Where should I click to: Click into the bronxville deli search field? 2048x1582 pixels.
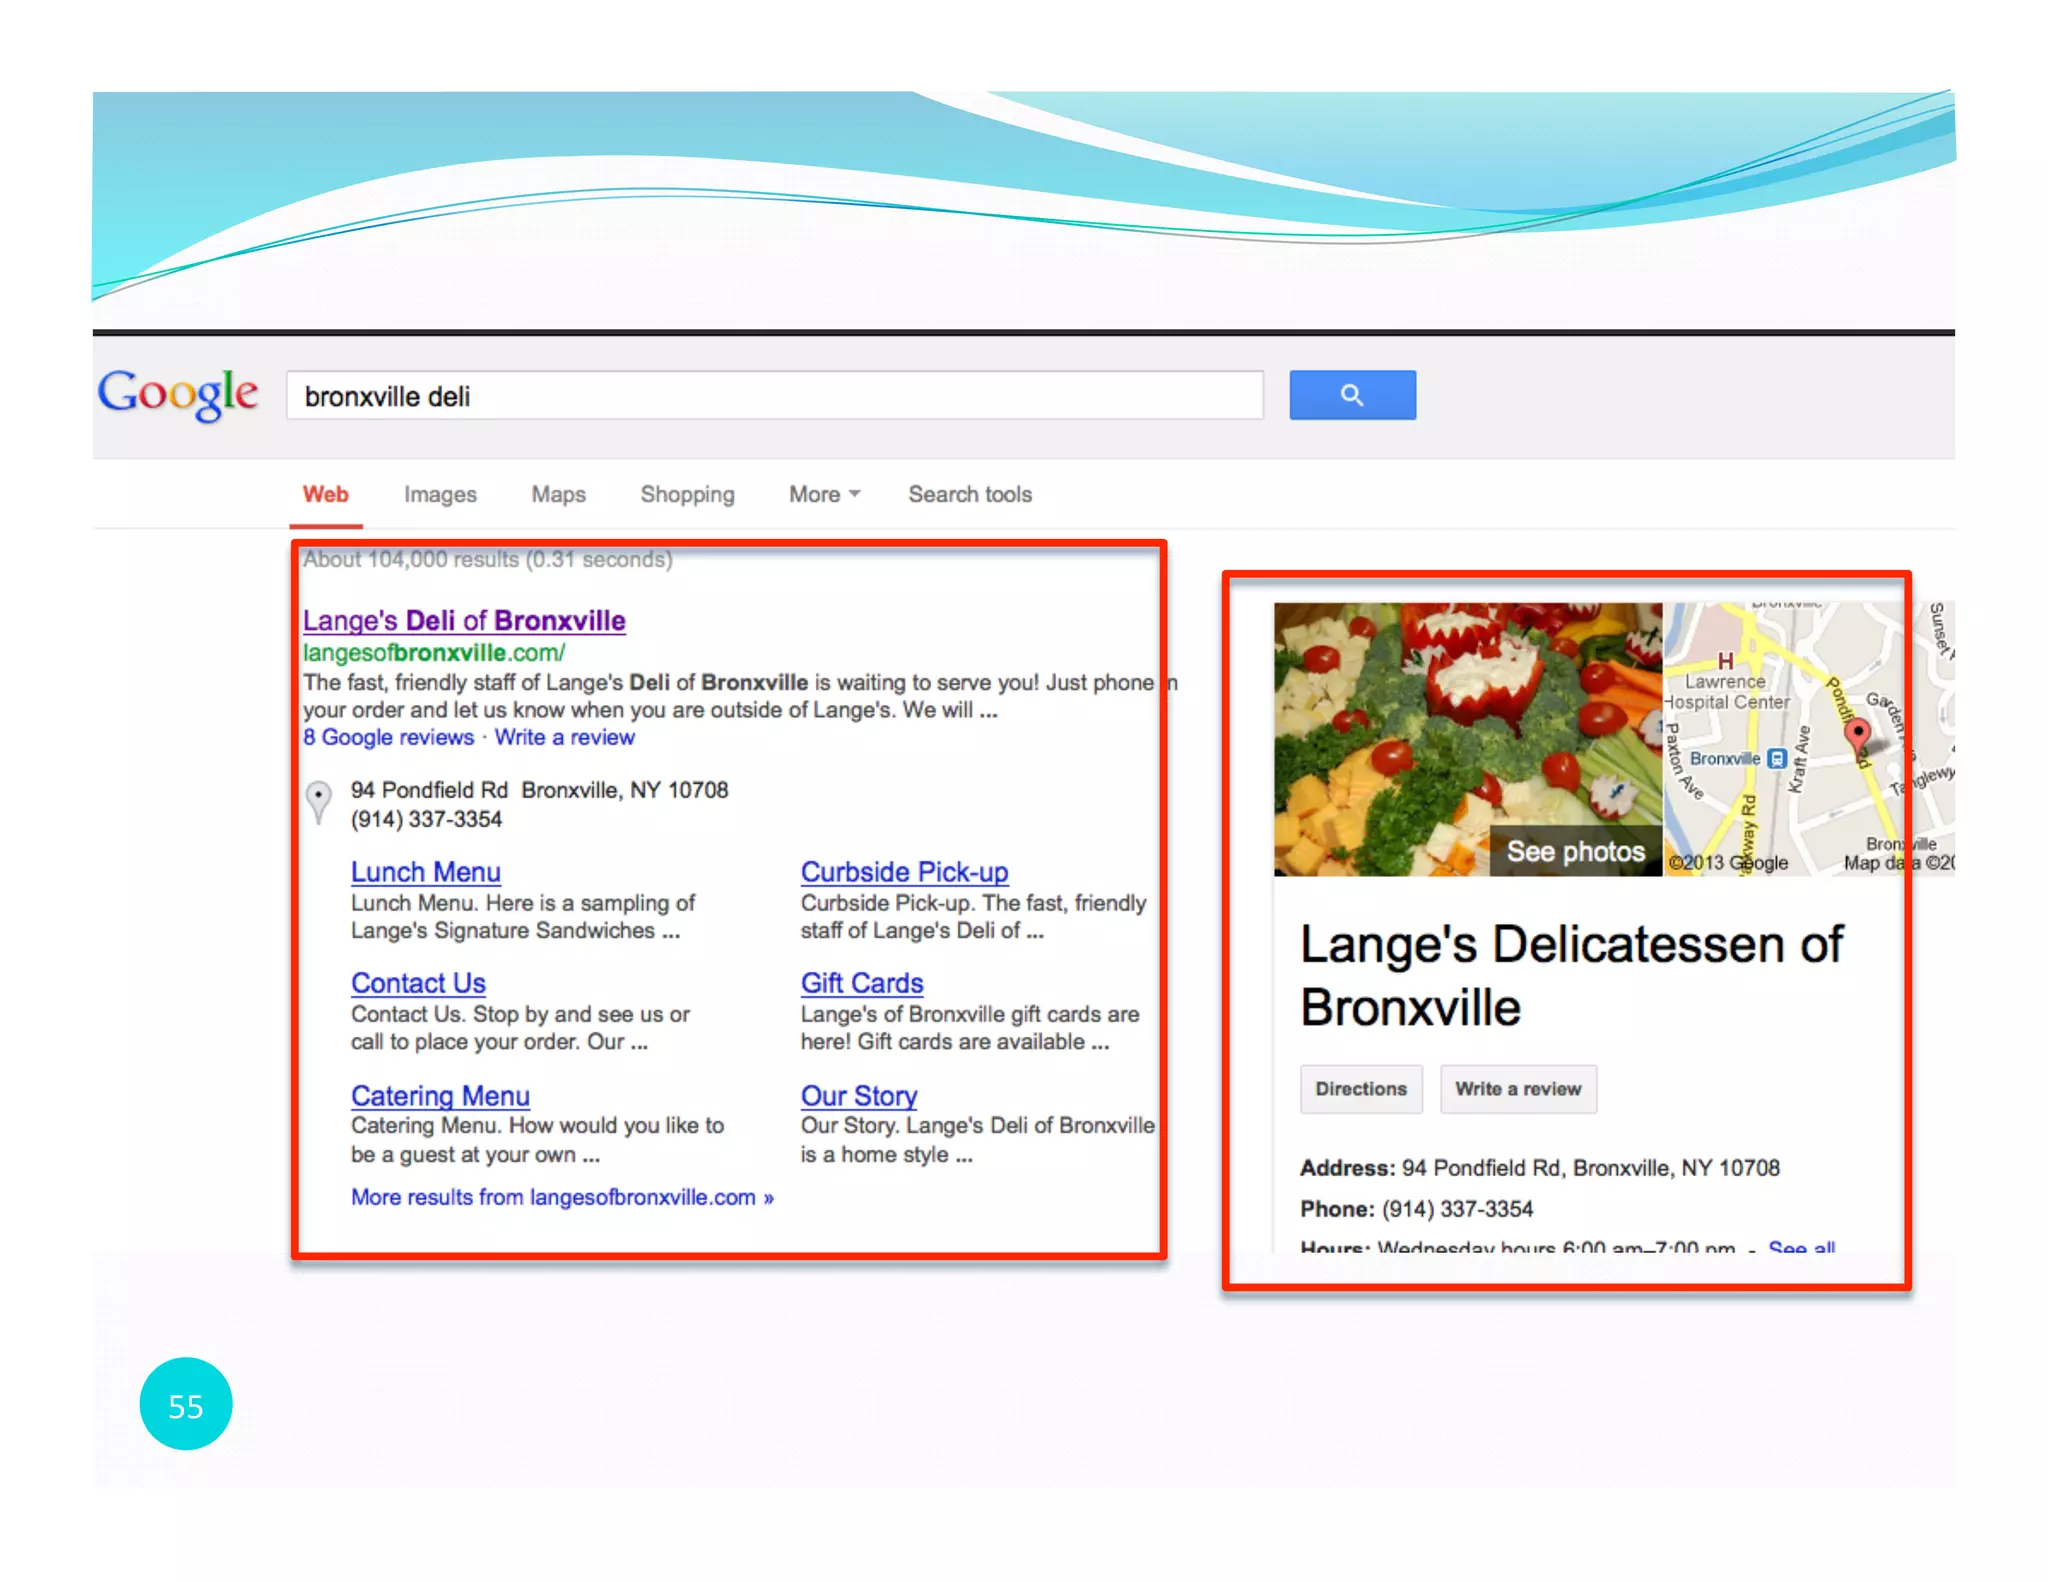(774, 396)
